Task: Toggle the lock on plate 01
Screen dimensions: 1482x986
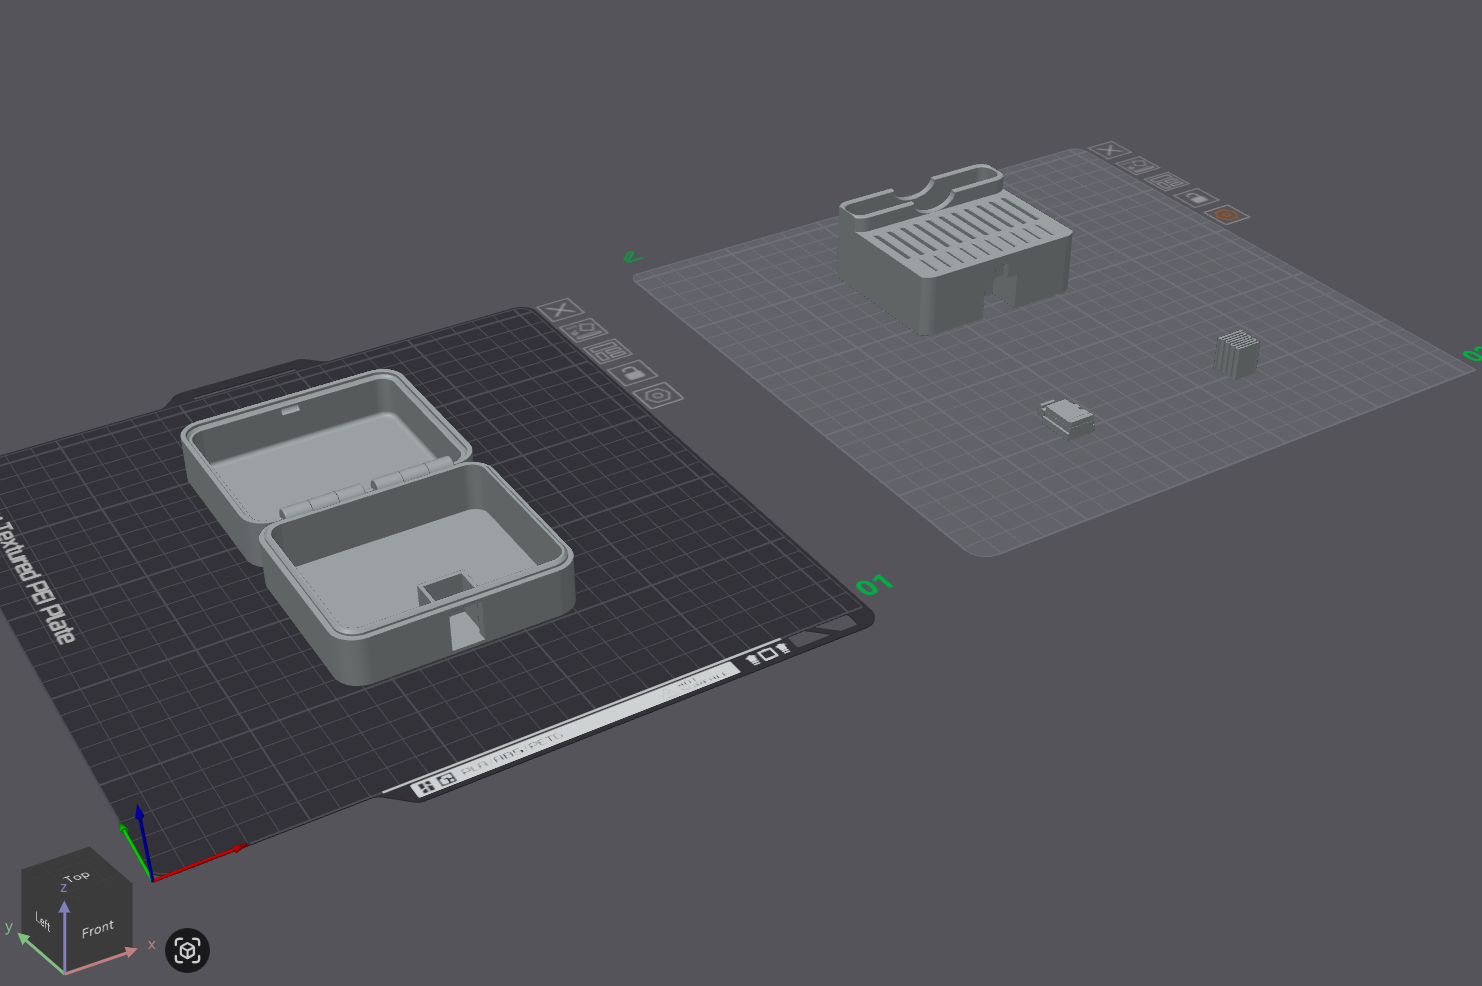Action: click(x=633, y=373)
